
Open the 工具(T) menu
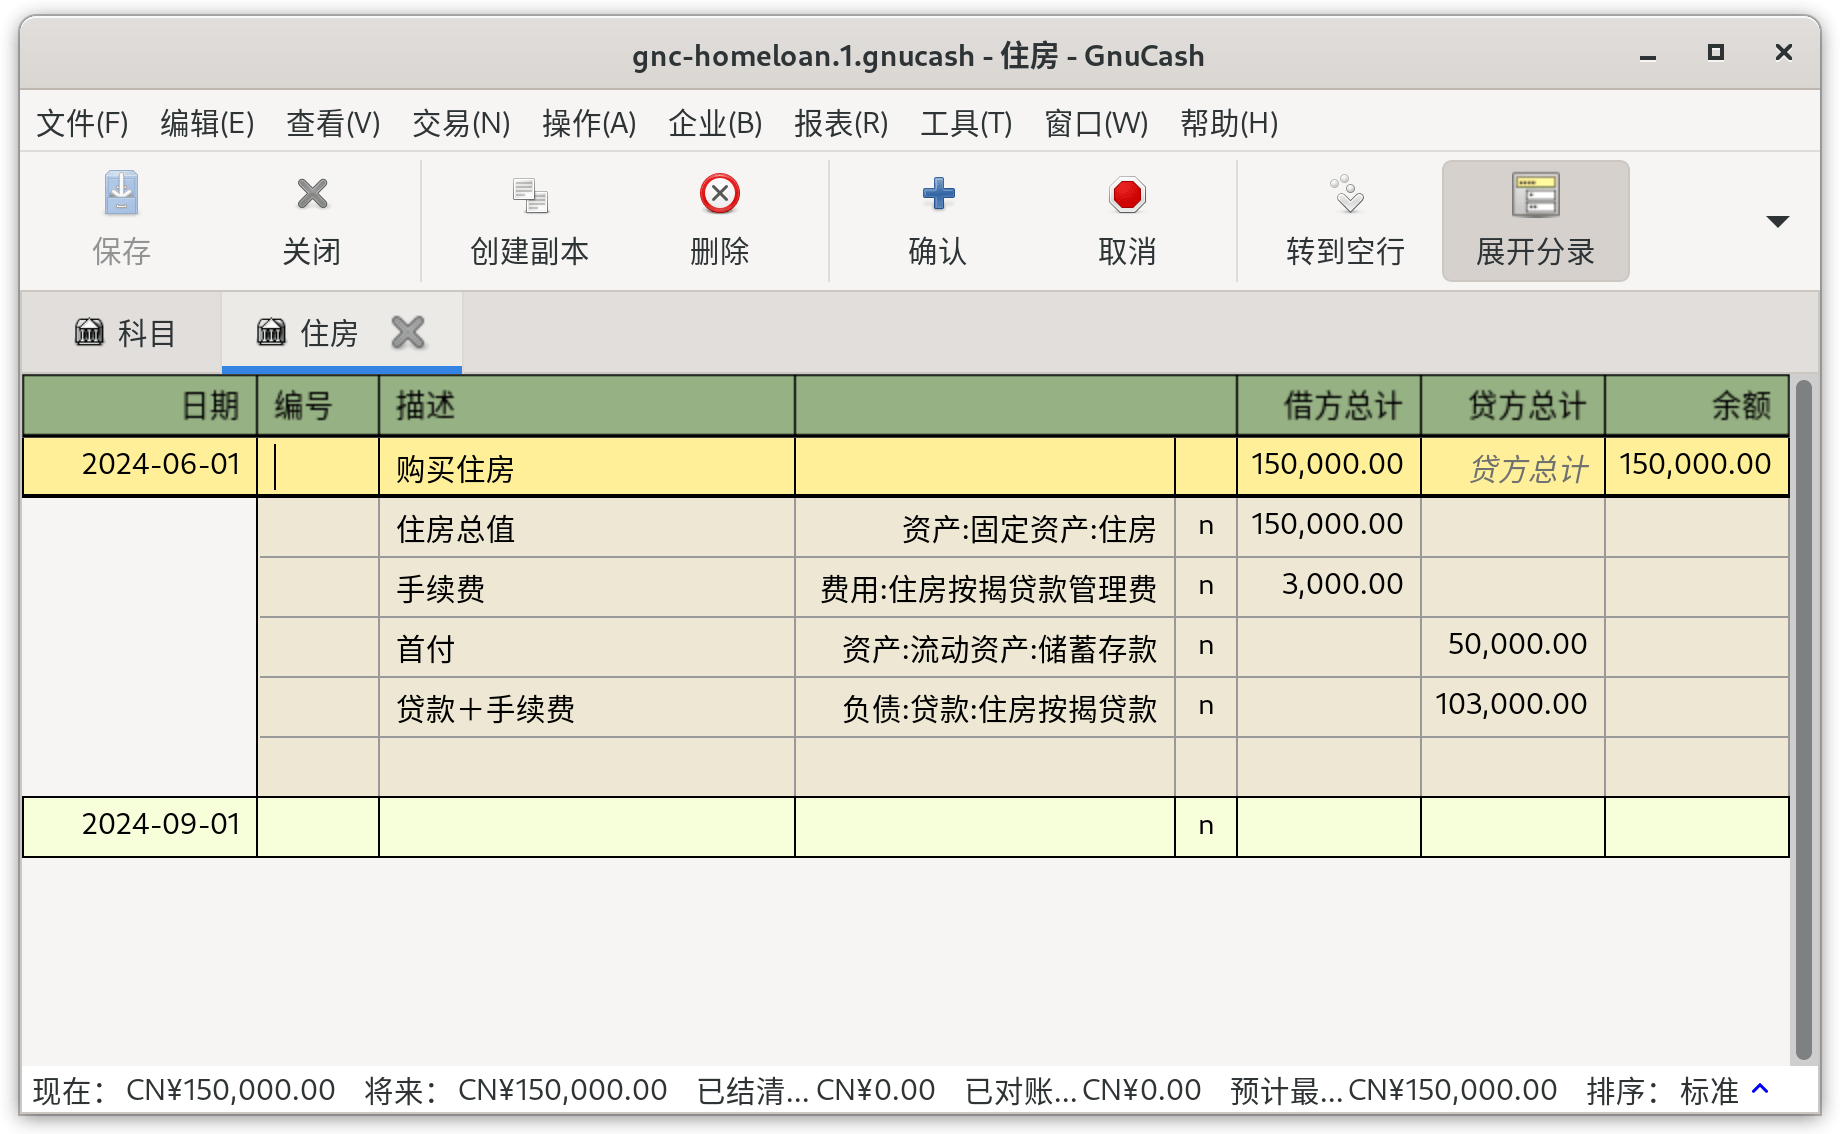pyautogui.click(x=966, y=123)
